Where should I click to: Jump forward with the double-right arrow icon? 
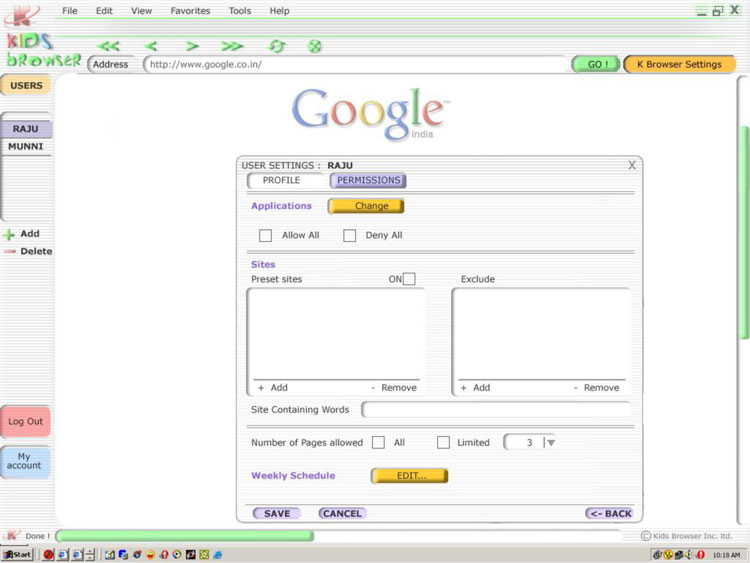click(x=232, y=46)
